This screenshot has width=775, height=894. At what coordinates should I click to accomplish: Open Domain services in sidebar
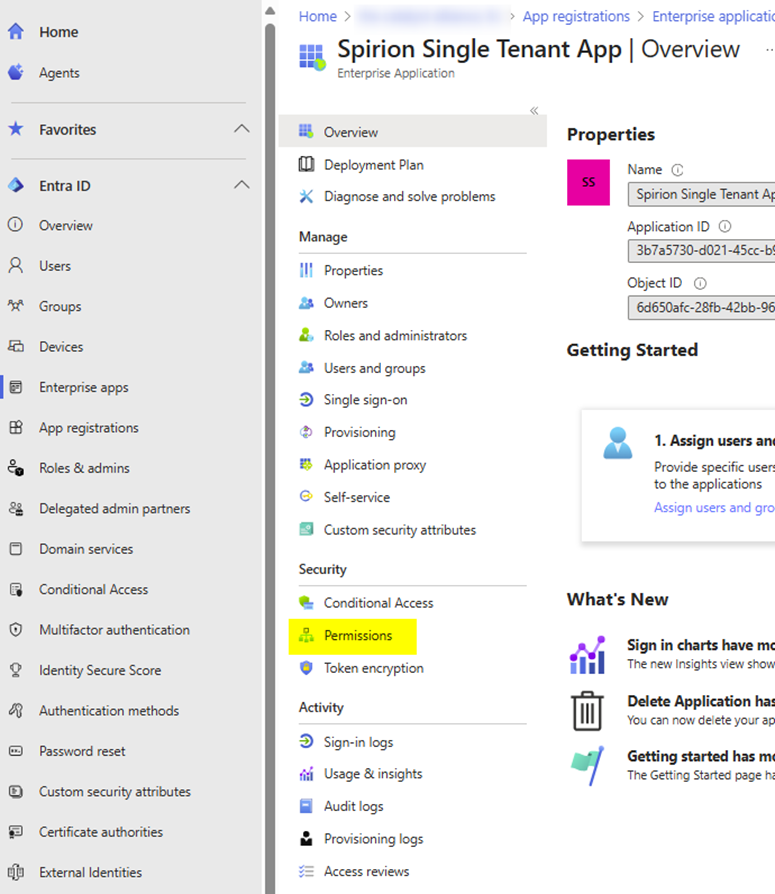pos(86,549)
